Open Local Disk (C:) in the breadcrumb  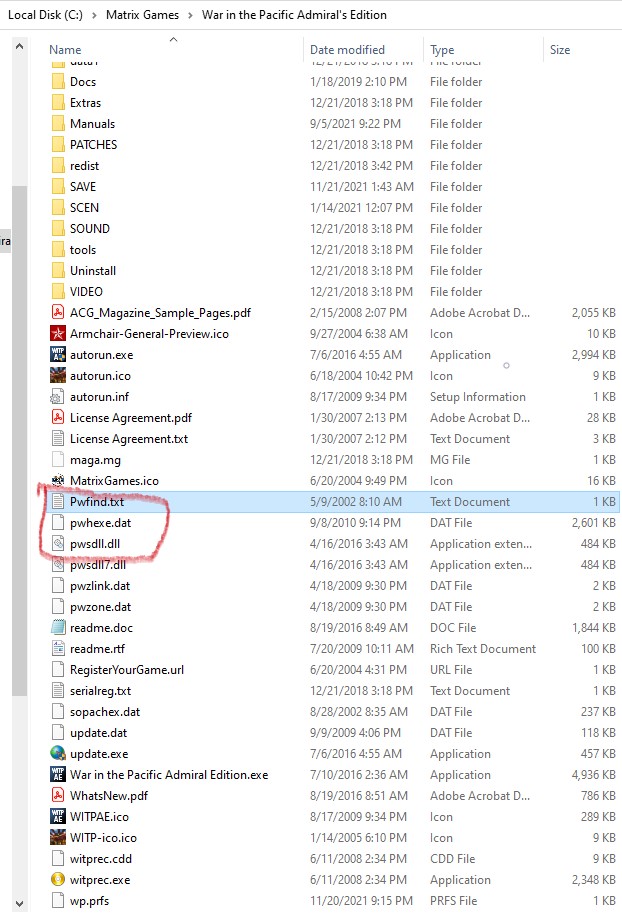click(45, 15)
